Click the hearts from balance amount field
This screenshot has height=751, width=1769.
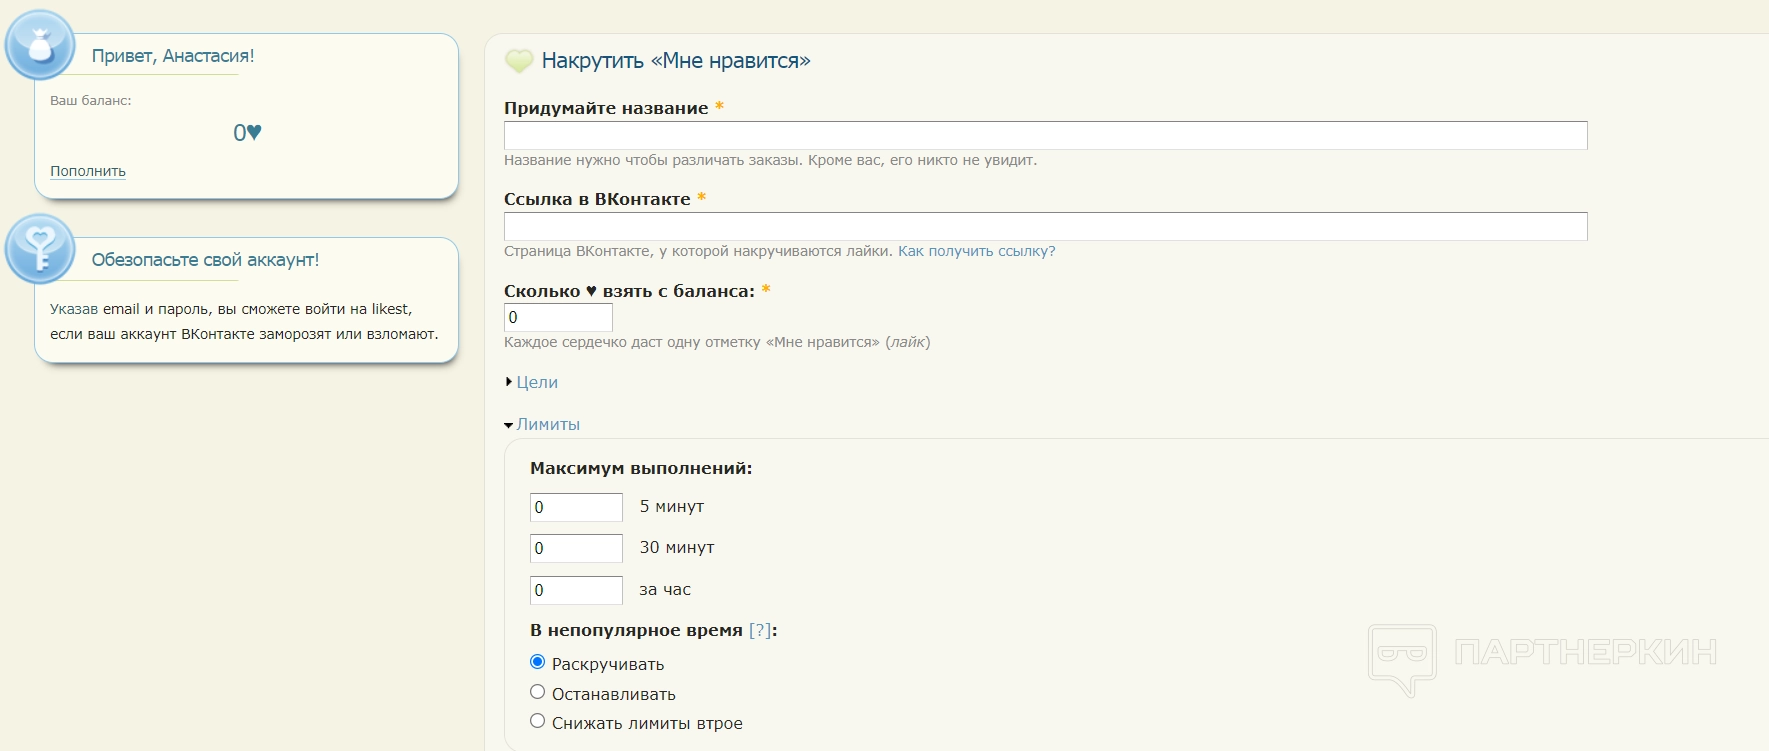coord(558,318)
